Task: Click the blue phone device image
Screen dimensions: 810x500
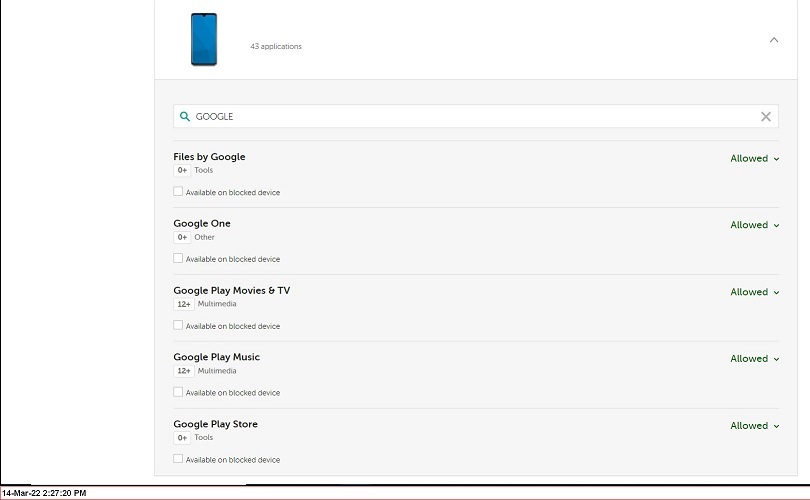Action: point(204,39)
